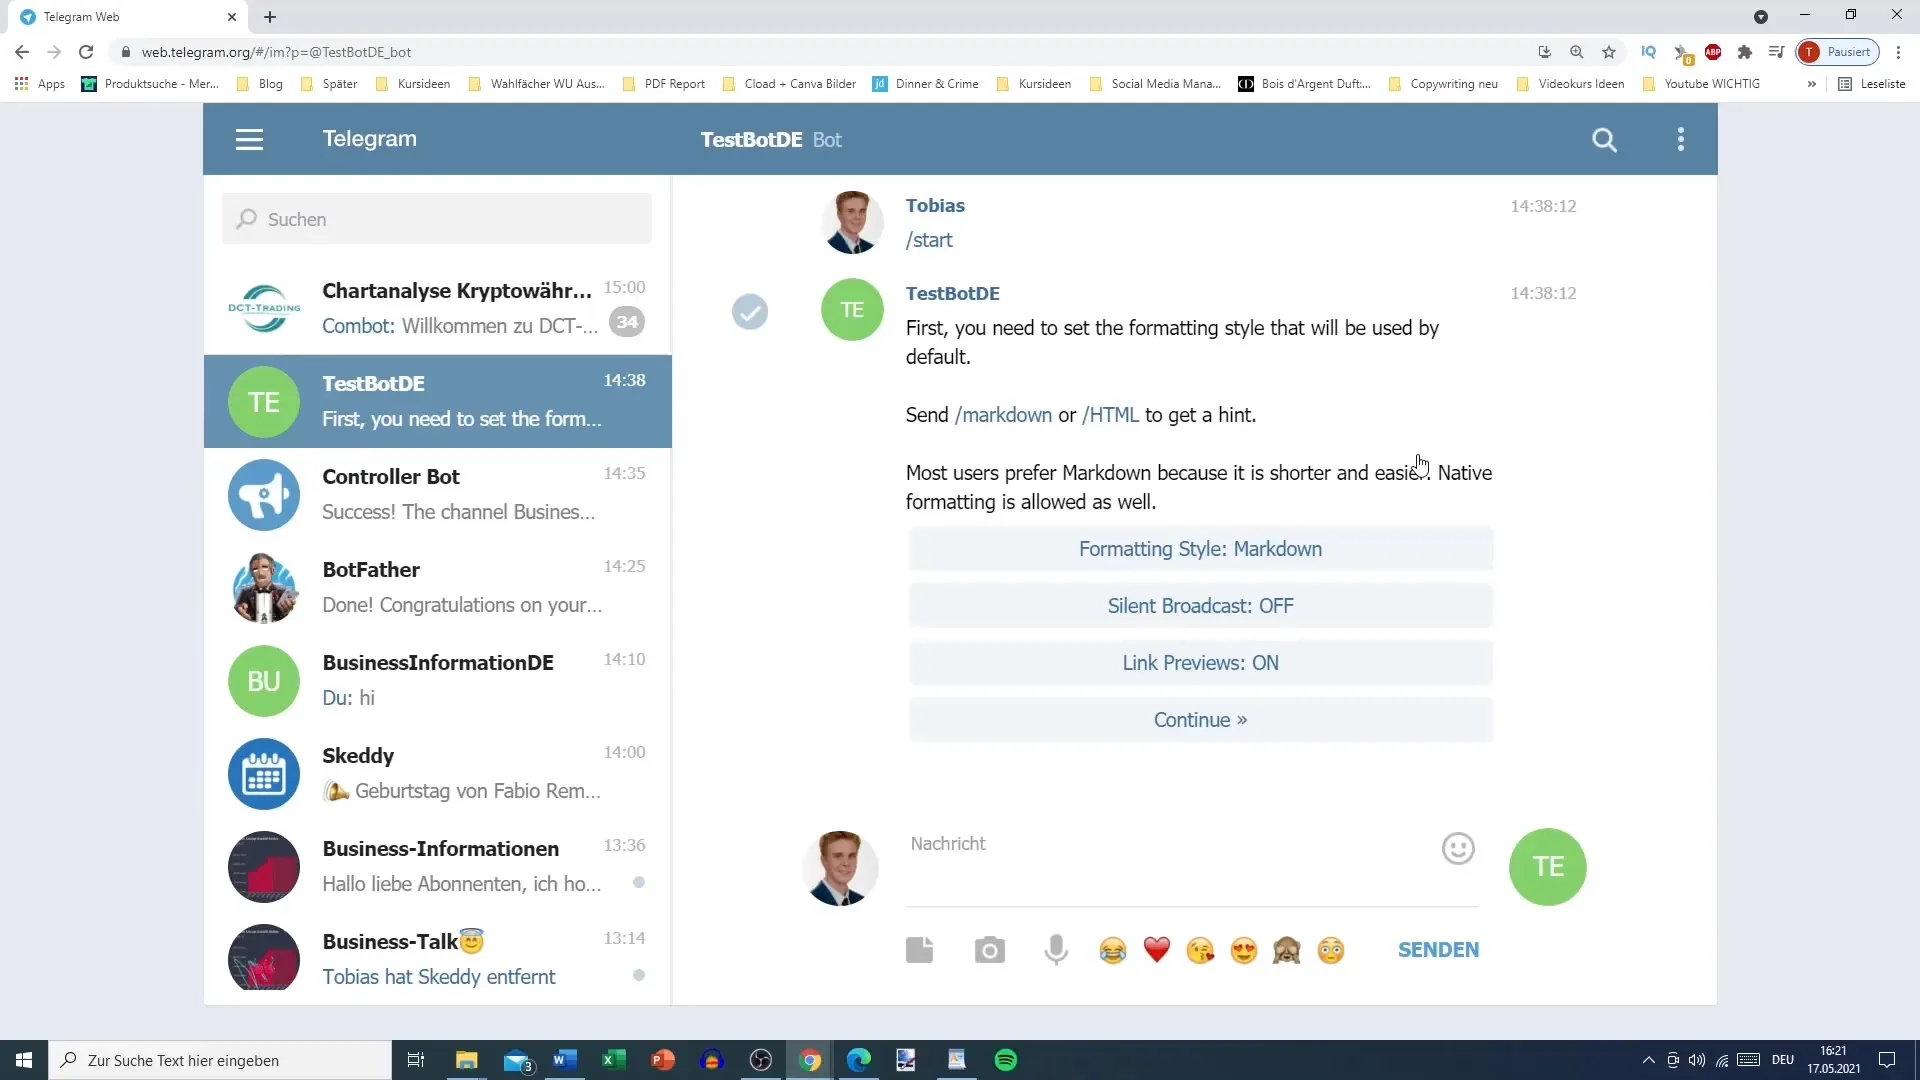1920x1080 pixels.
Task: Click Tobias profile photo in message
Action: pos(852,222)
